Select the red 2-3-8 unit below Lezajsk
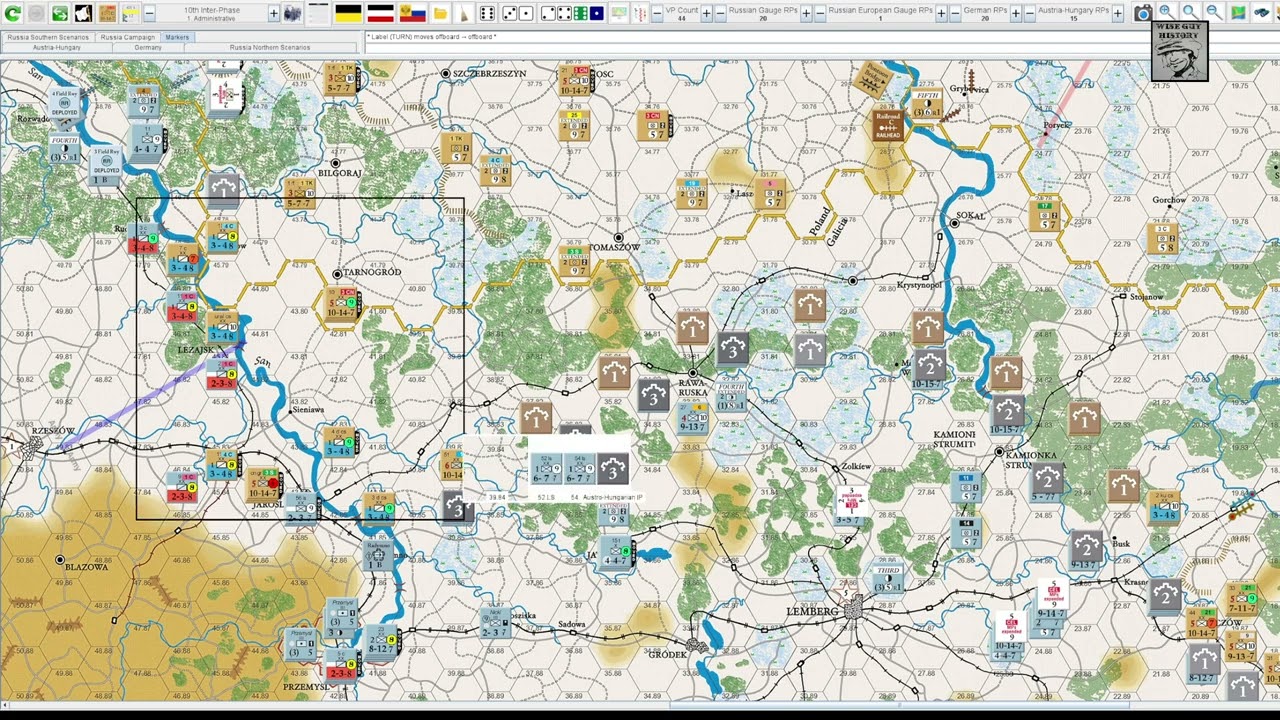 [221, 376]
